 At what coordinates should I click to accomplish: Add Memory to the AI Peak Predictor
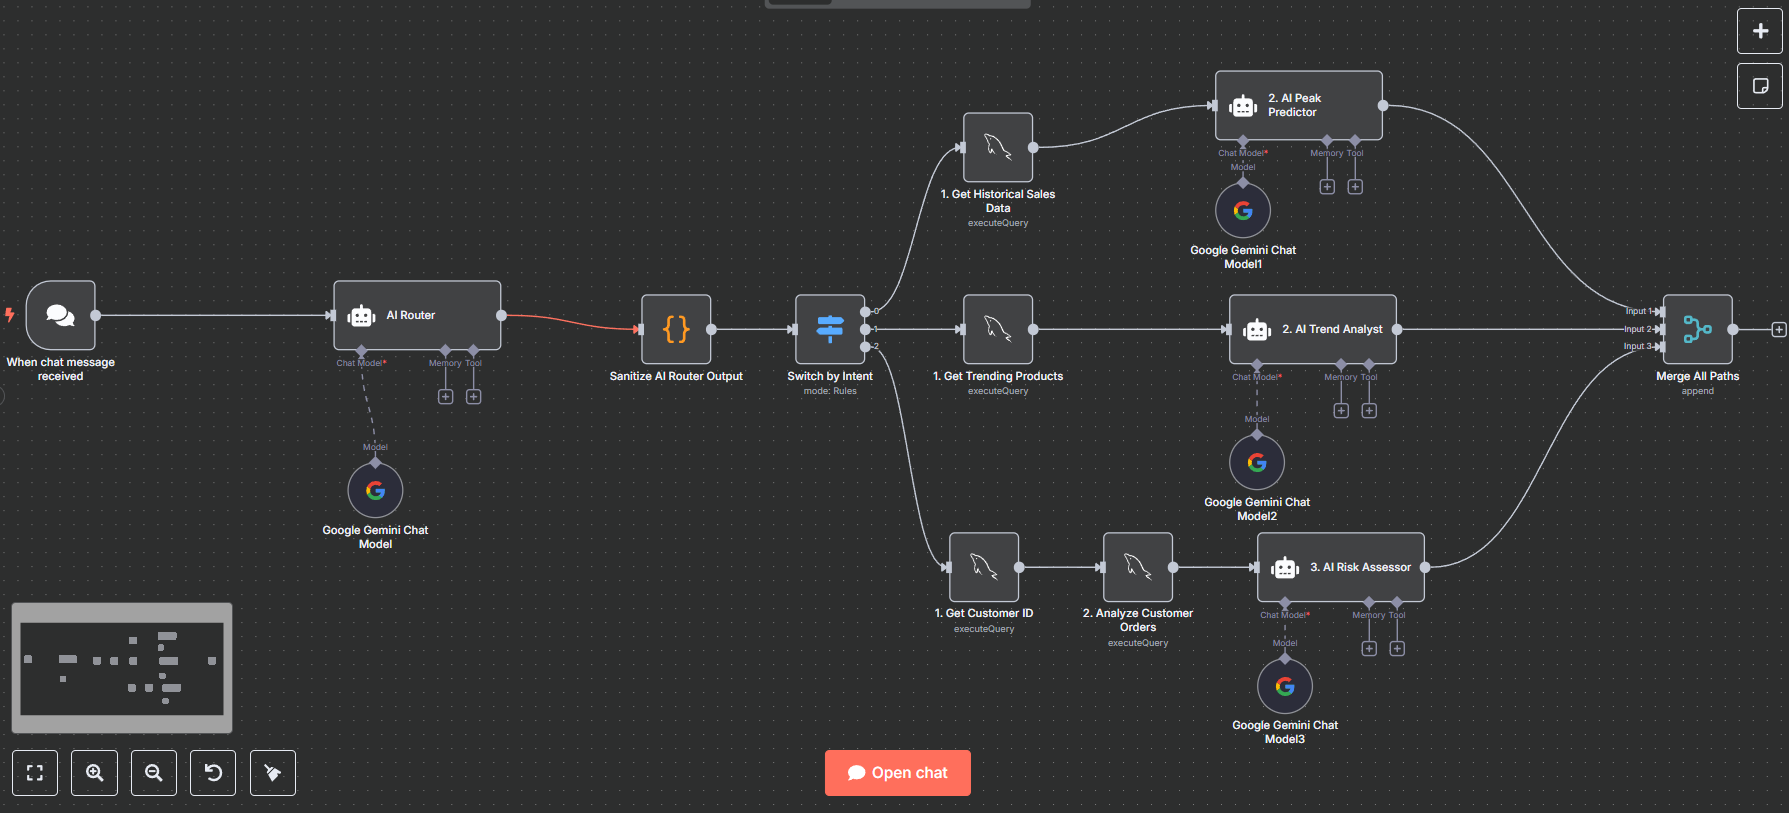click(1327, 187)
